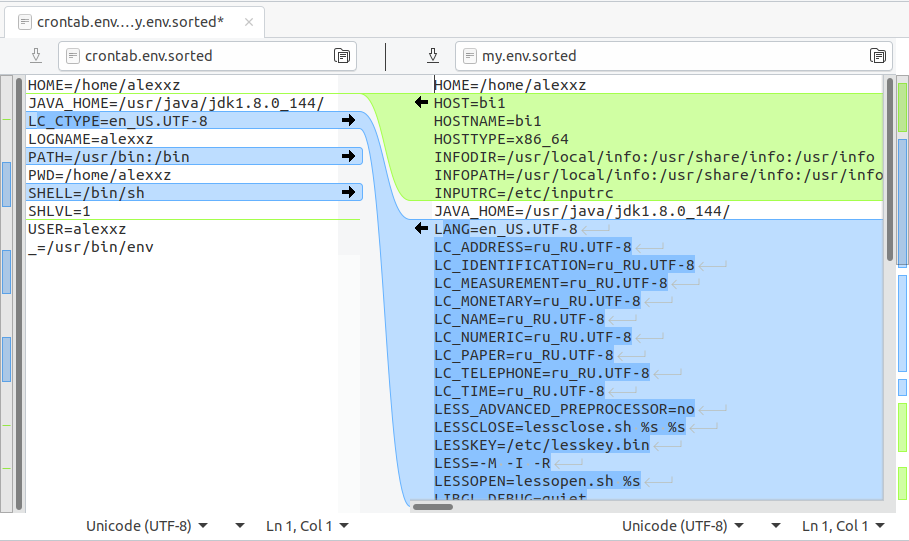Click line LOGNAME=alexxz
909x541 pixels.
coord(90,139)
